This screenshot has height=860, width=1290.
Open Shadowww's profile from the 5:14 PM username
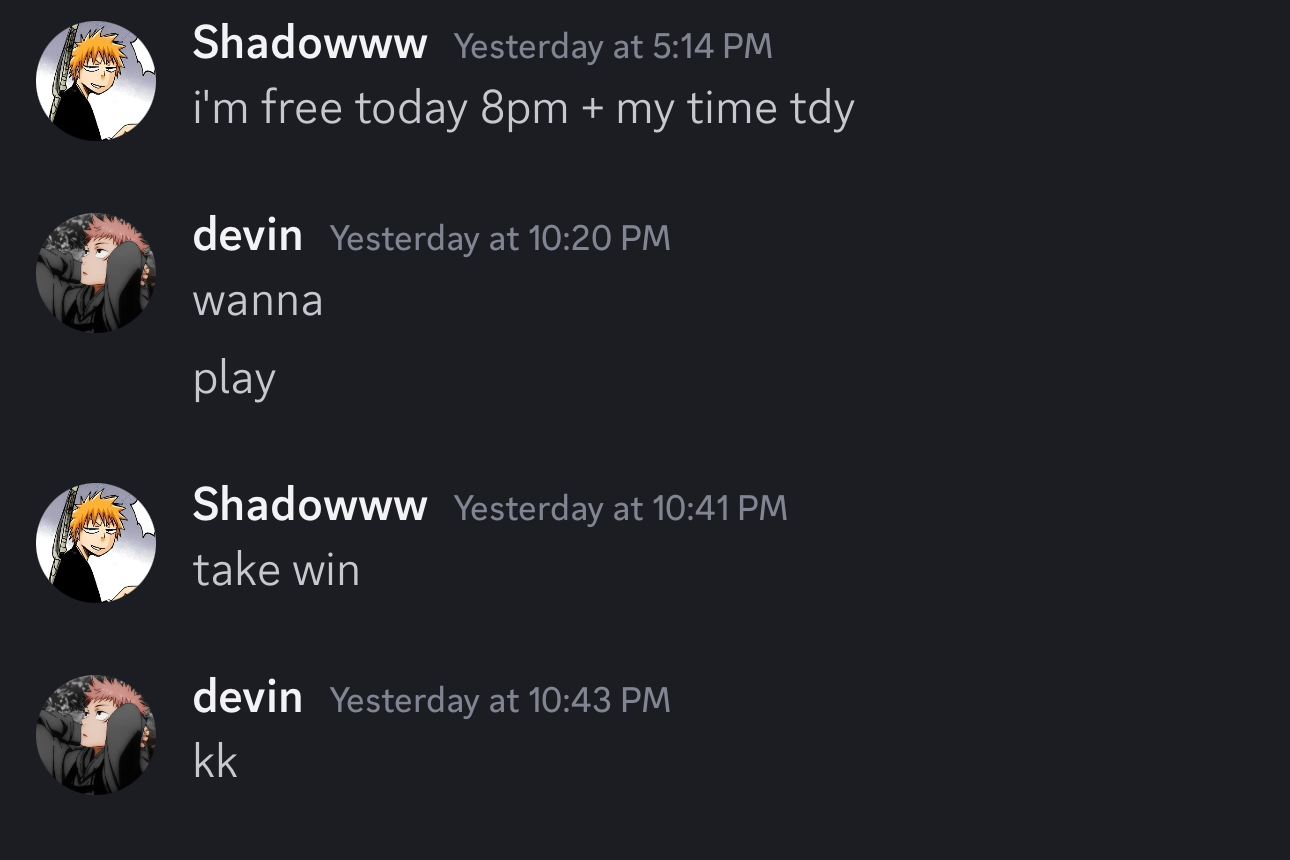pyautogui.click(x=310, y=45)
